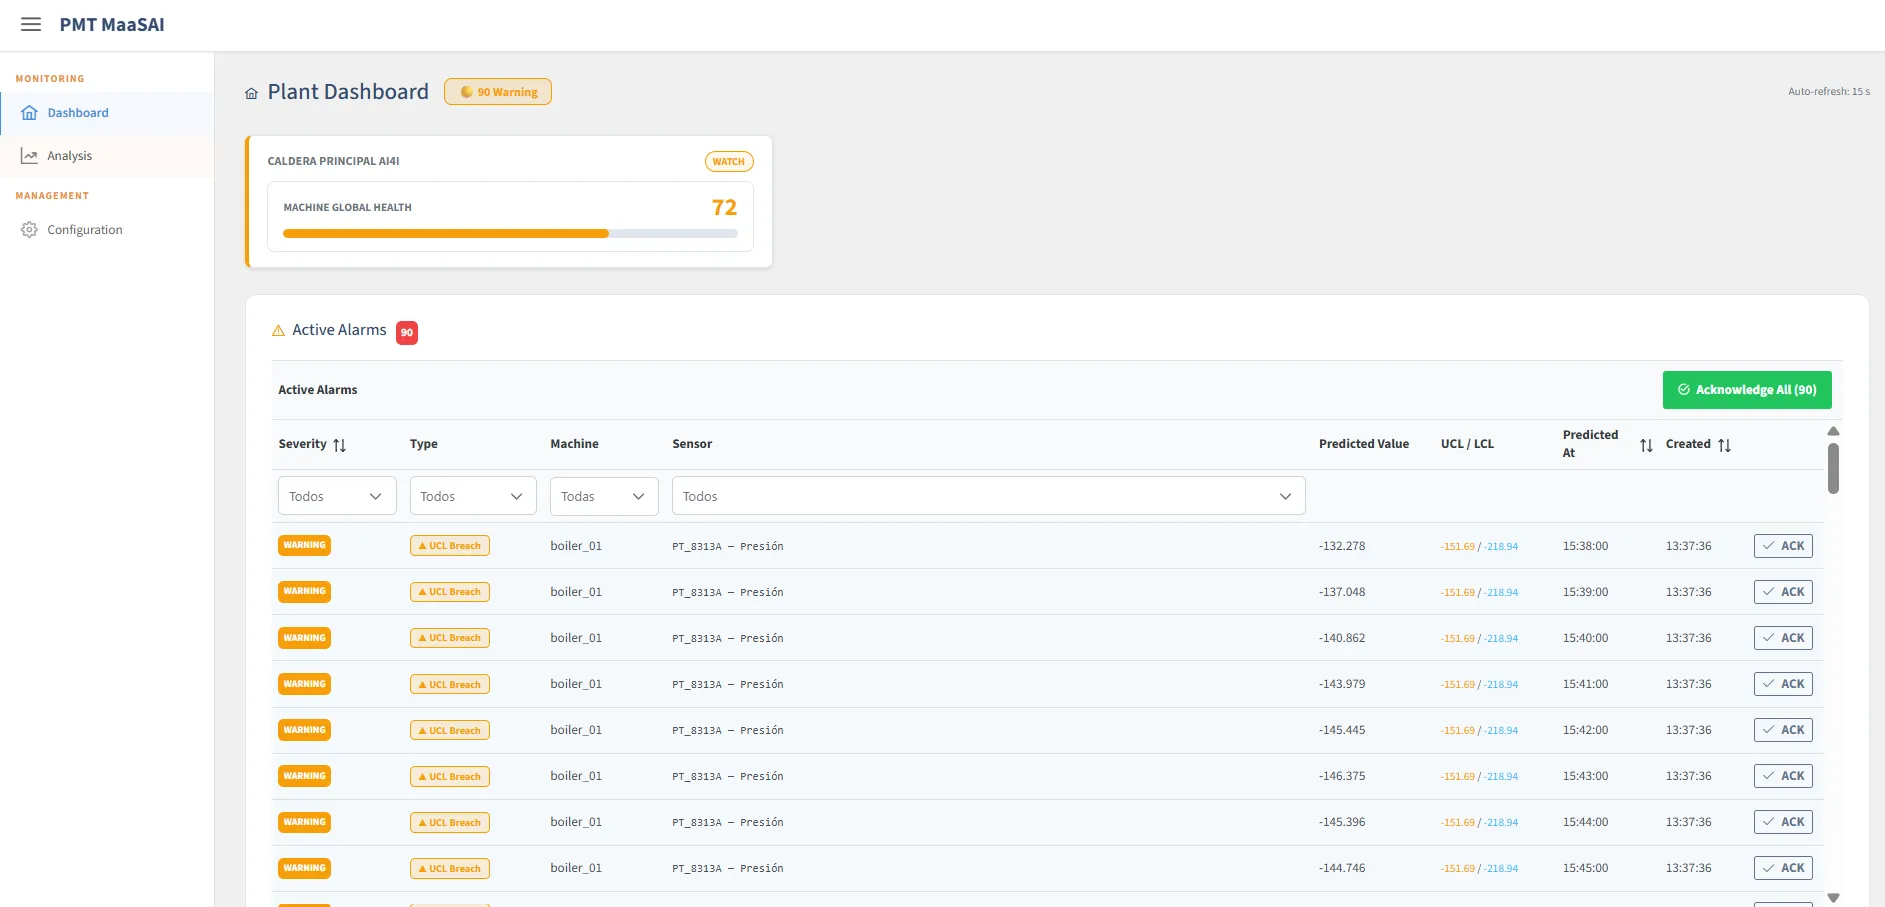Sort alarms by Severity column arrows
1885x907 pixels.
point(340,445)
